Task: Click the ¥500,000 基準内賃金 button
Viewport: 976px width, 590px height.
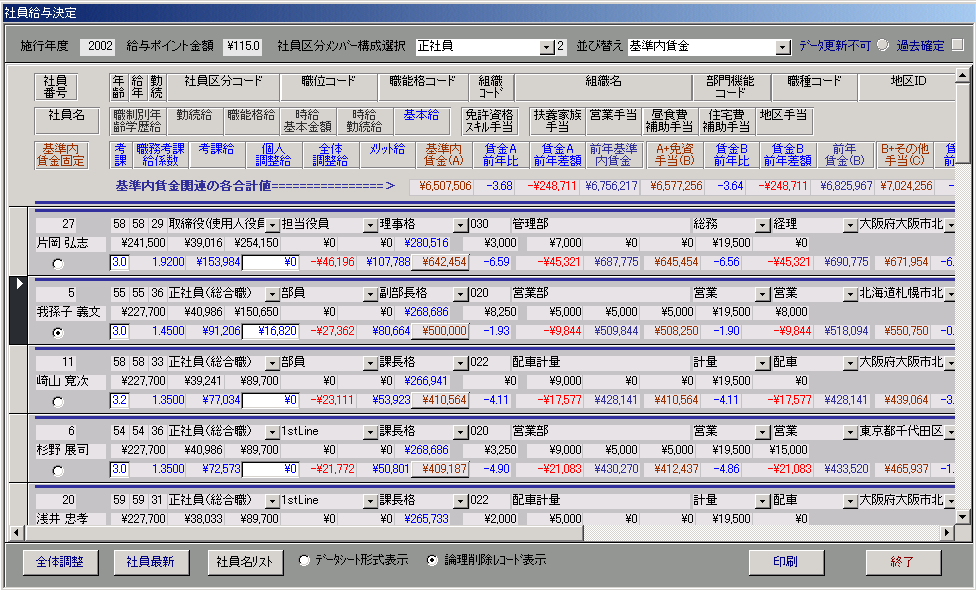Action: coord(441,331)
